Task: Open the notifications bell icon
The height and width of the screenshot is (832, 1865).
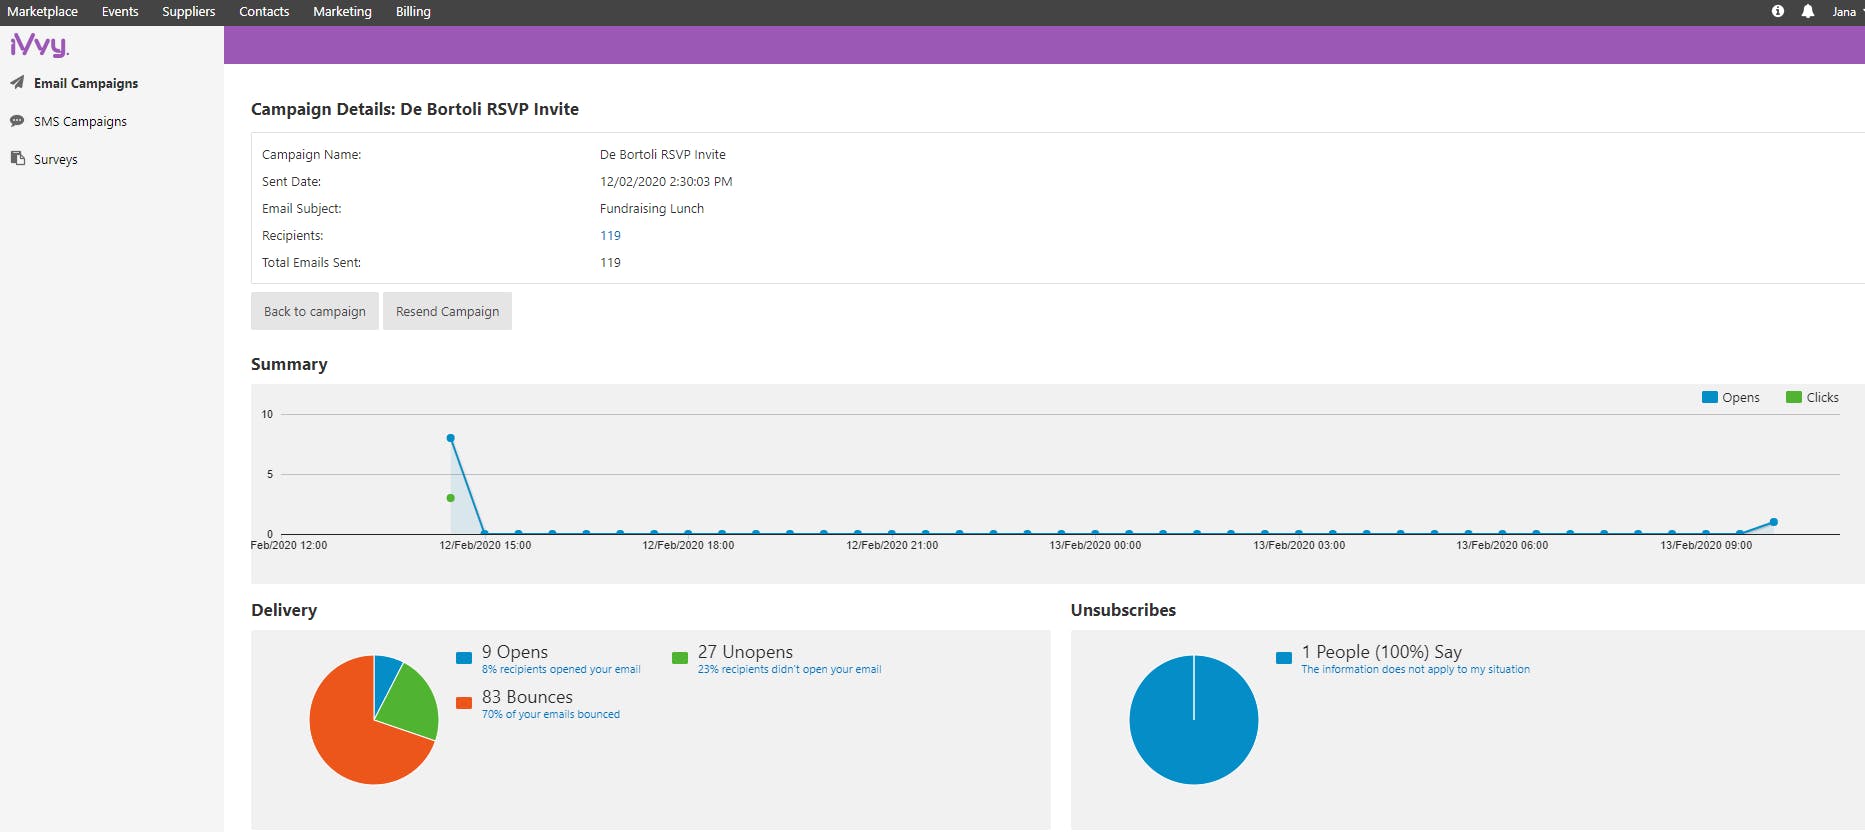Action: (x=1808, y=11)
